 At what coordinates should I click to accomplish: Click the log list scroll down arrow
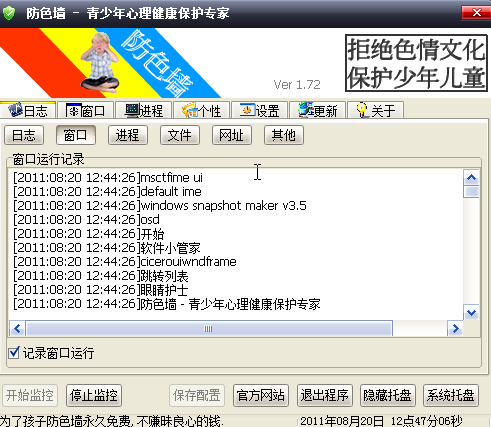coord(471,313)
